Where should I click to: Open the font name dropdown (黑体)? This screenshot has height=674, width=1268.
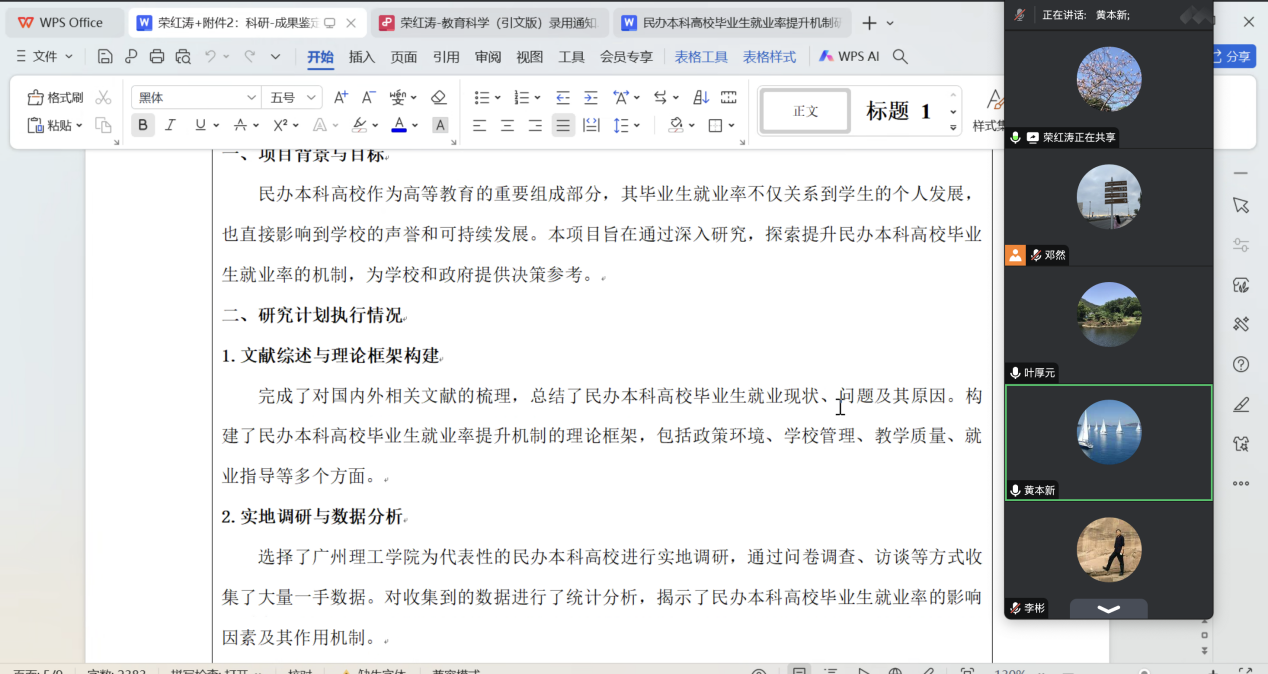click(x=196, y=97)
